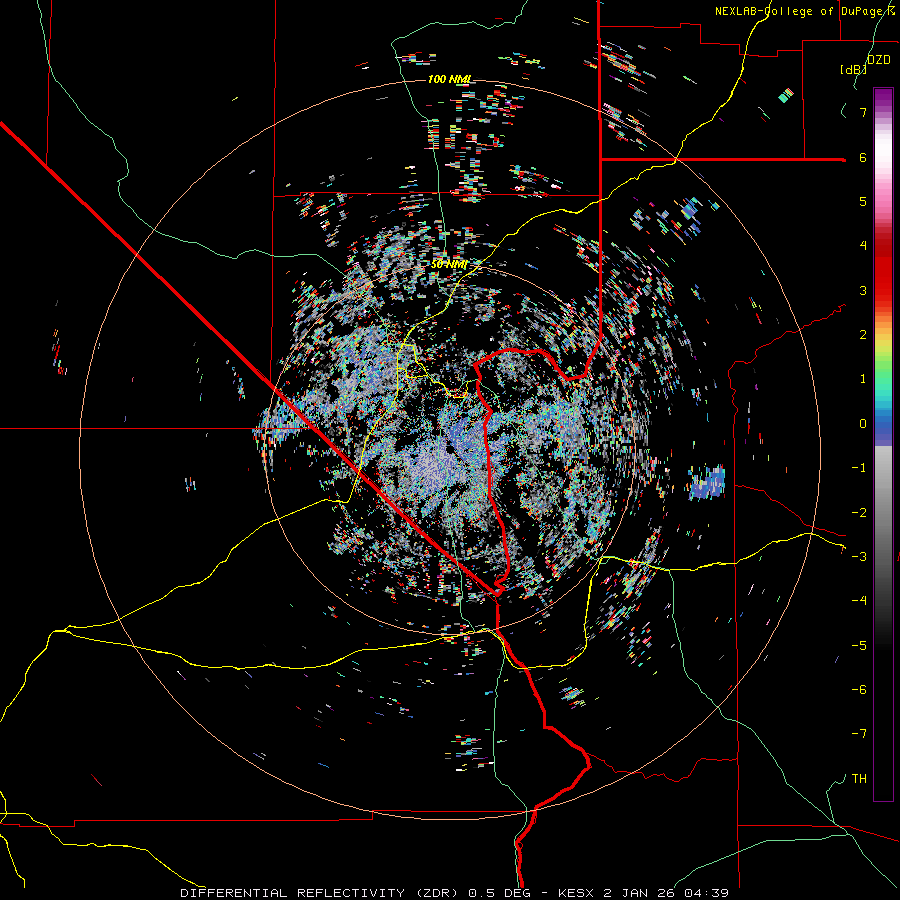Click the 0 value on the scale
The width and height of the screenshot is (900, 900).
pos(863,424)
